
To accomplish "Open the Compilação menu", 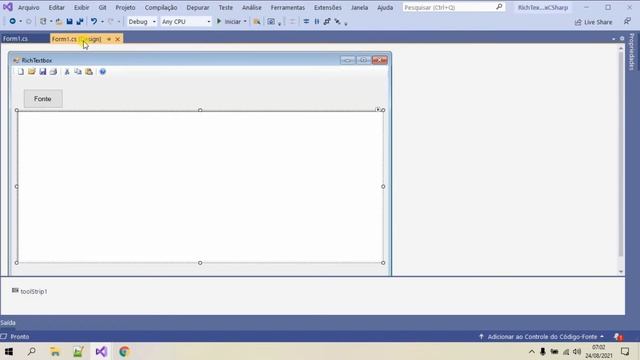I will tap(161, 7).
